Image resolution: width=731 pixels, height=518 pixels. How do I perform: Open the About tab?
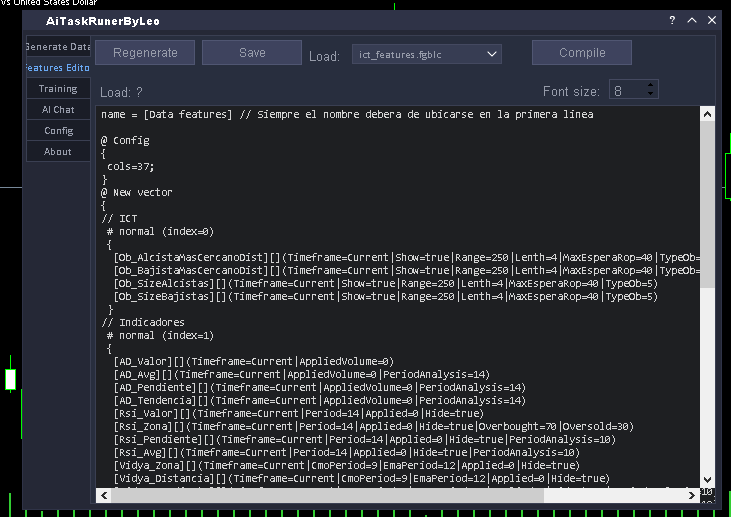point(57,152)
